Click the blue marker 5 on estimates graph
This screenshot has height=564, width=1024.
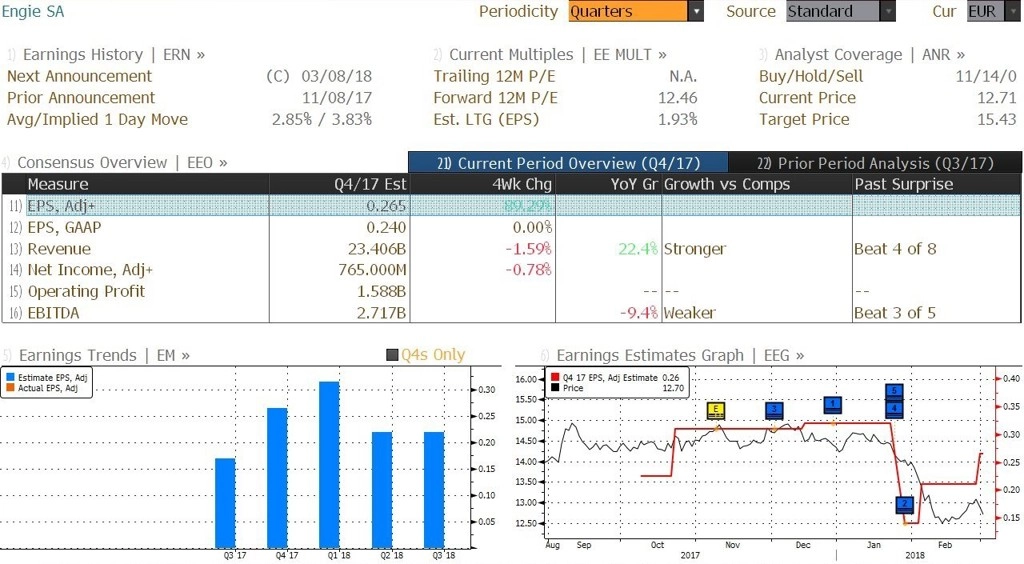895,392
